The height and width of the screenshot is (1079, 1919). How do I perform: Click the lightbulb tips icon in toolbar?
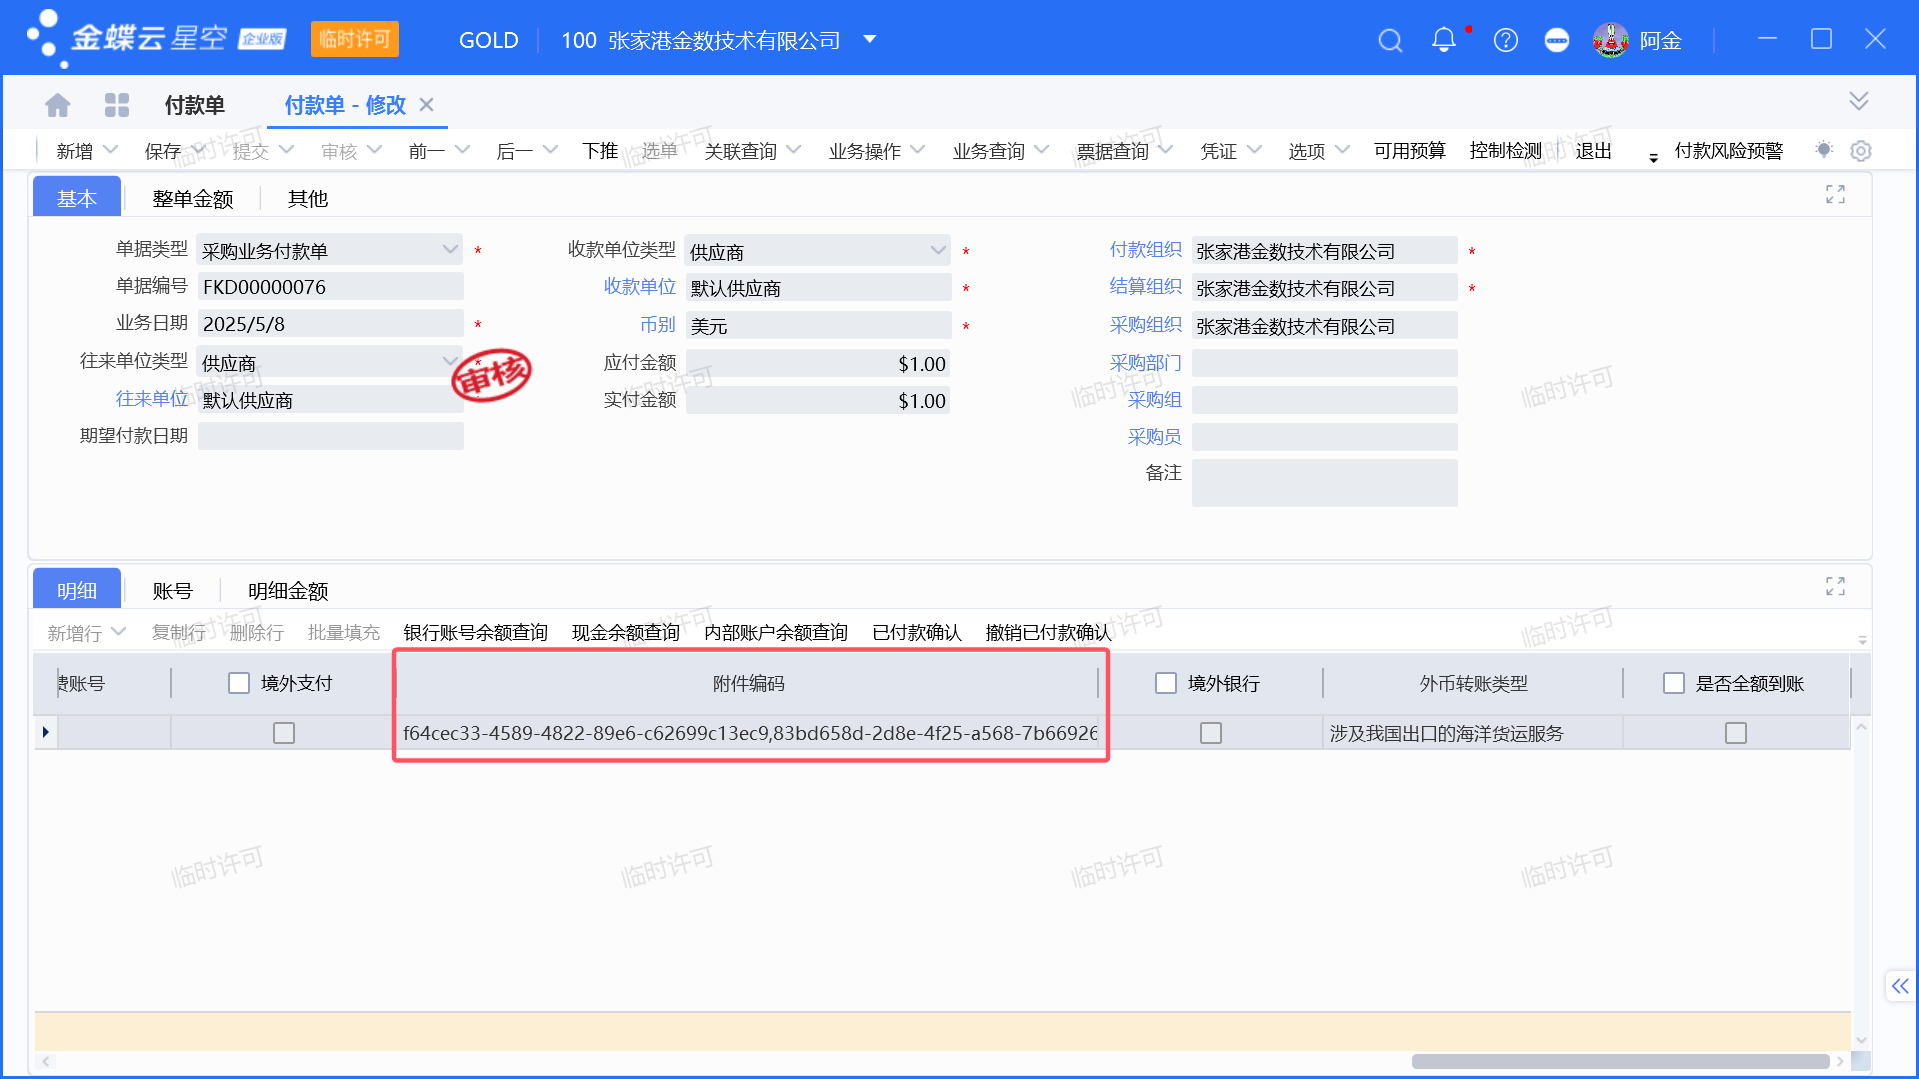point(1824,150)
